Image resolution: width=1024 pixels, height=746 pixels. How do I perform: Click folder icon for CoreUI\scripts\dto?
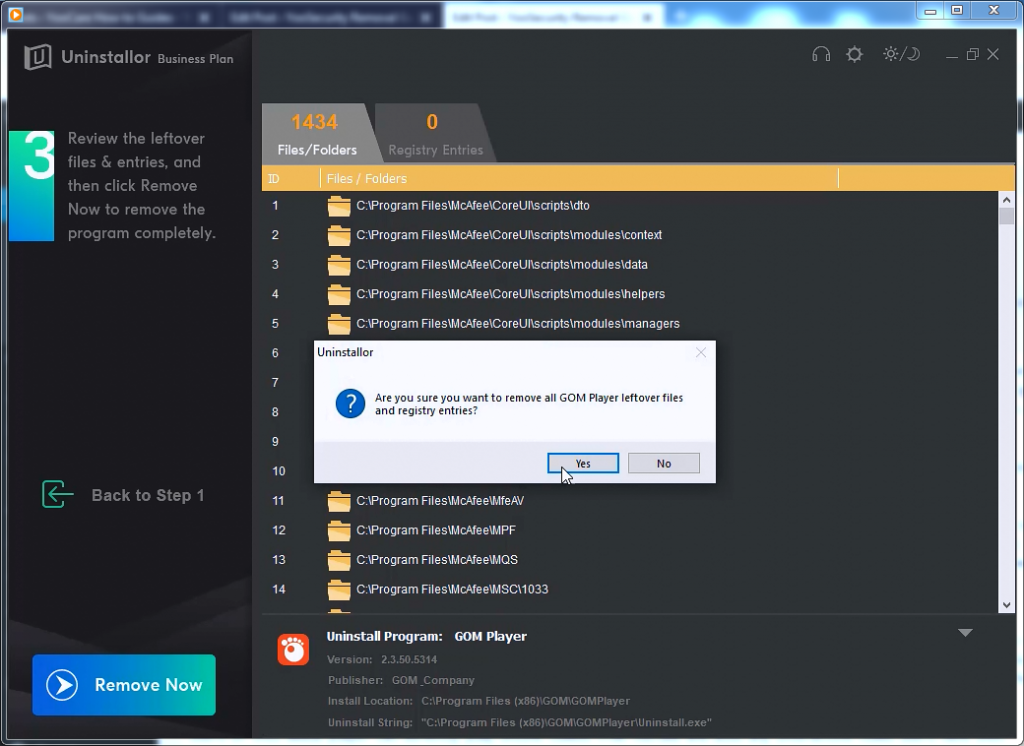pyautogui.click(x=339, y=206)
